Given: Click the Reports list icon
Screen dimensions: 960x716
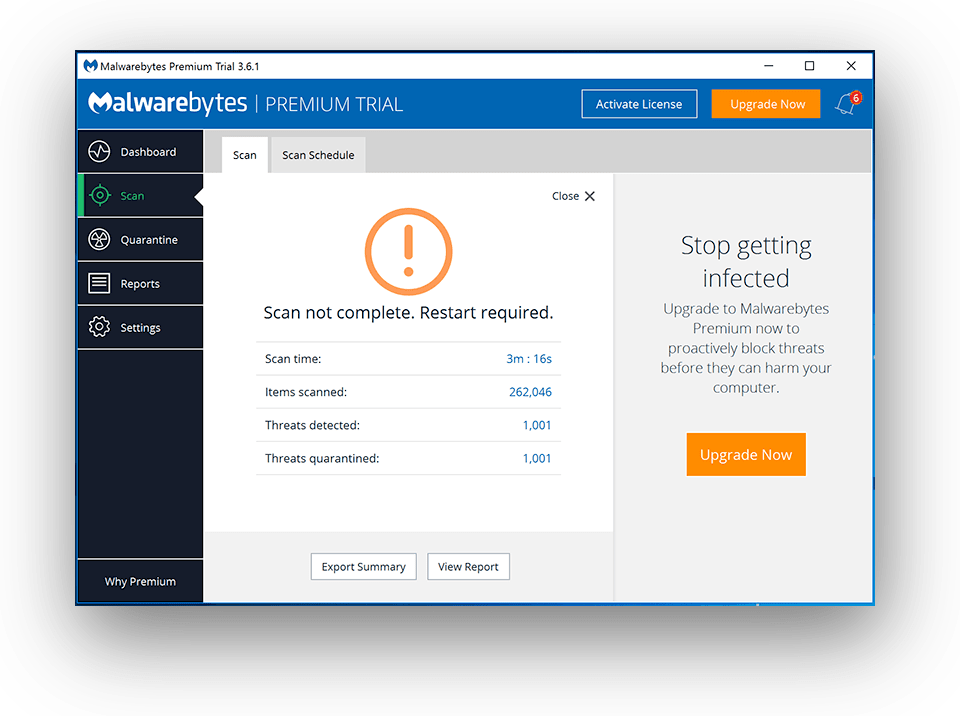Looking at the screenshot, I should click(99, 284).
